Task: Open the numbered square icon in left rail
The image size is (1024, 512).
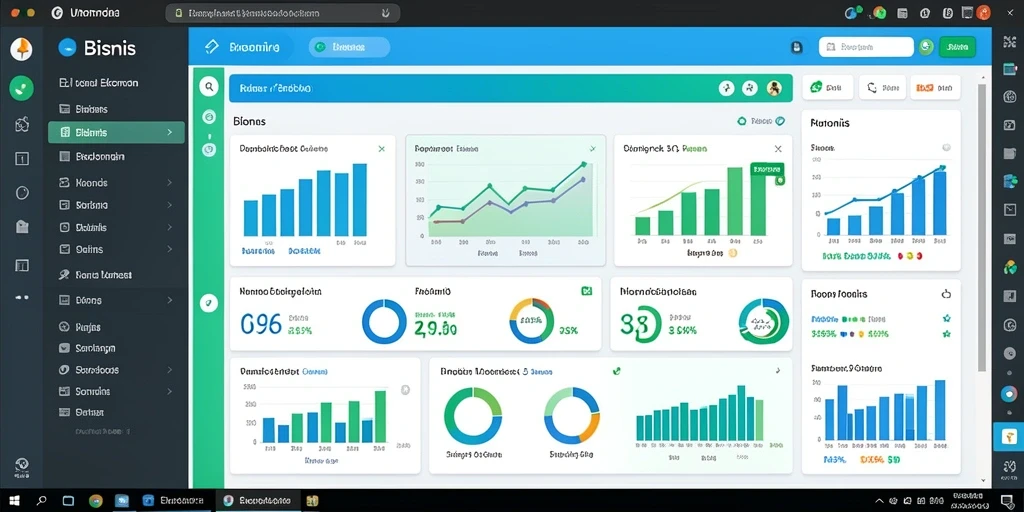Action: [22, 158]
